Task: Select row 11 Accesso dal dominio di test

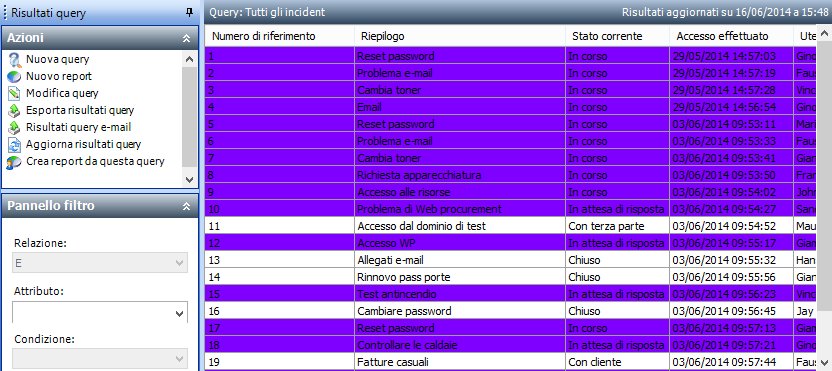Action: pos(510,226)
